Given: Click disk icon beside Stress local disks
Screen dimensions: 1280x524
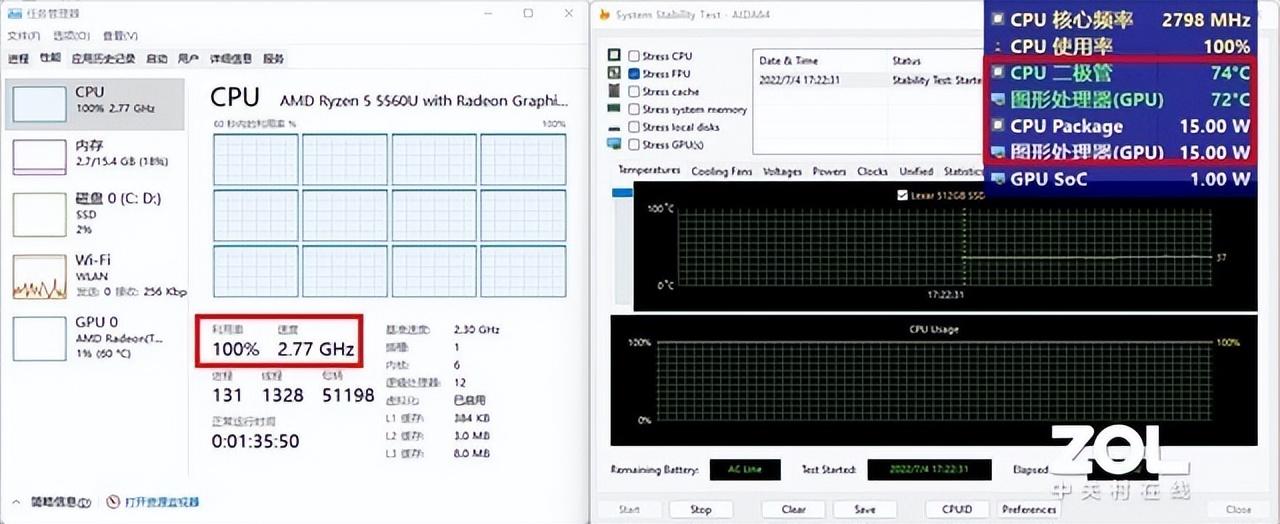Looking at the screenshot, I should [614, 127].
